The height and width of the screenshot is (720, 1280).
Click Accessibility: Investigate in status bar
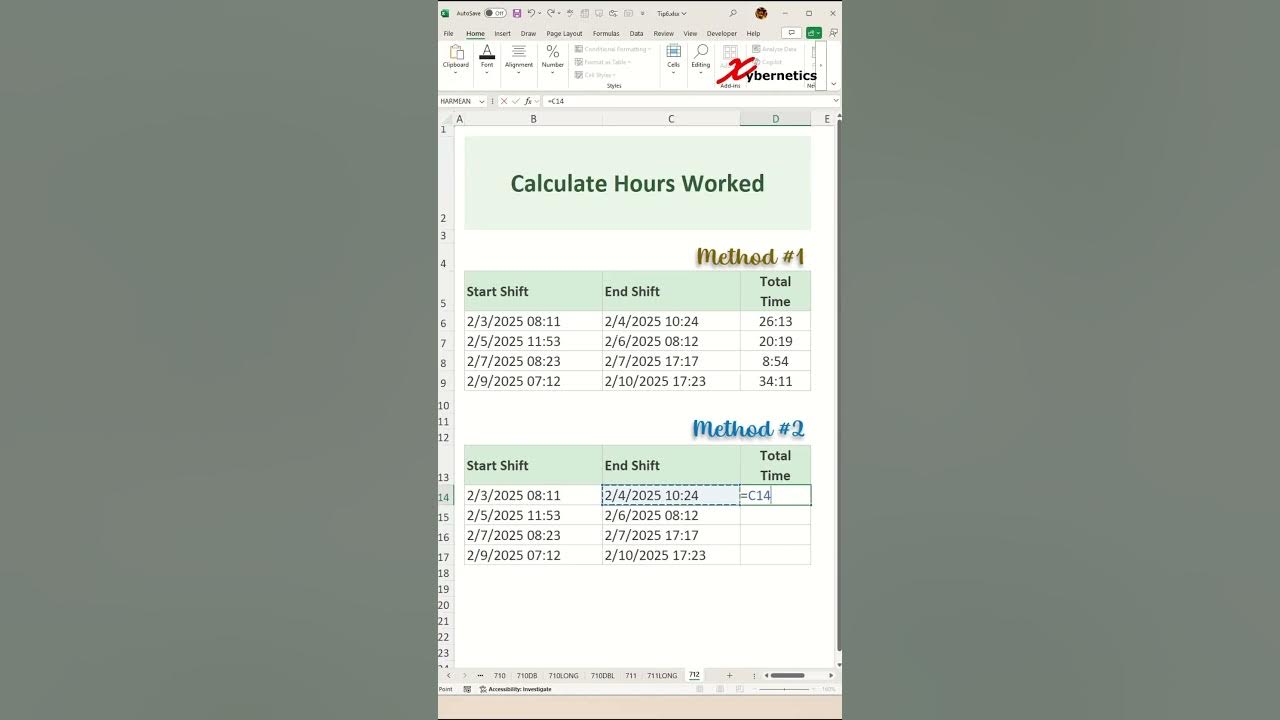tap(515, 689)
